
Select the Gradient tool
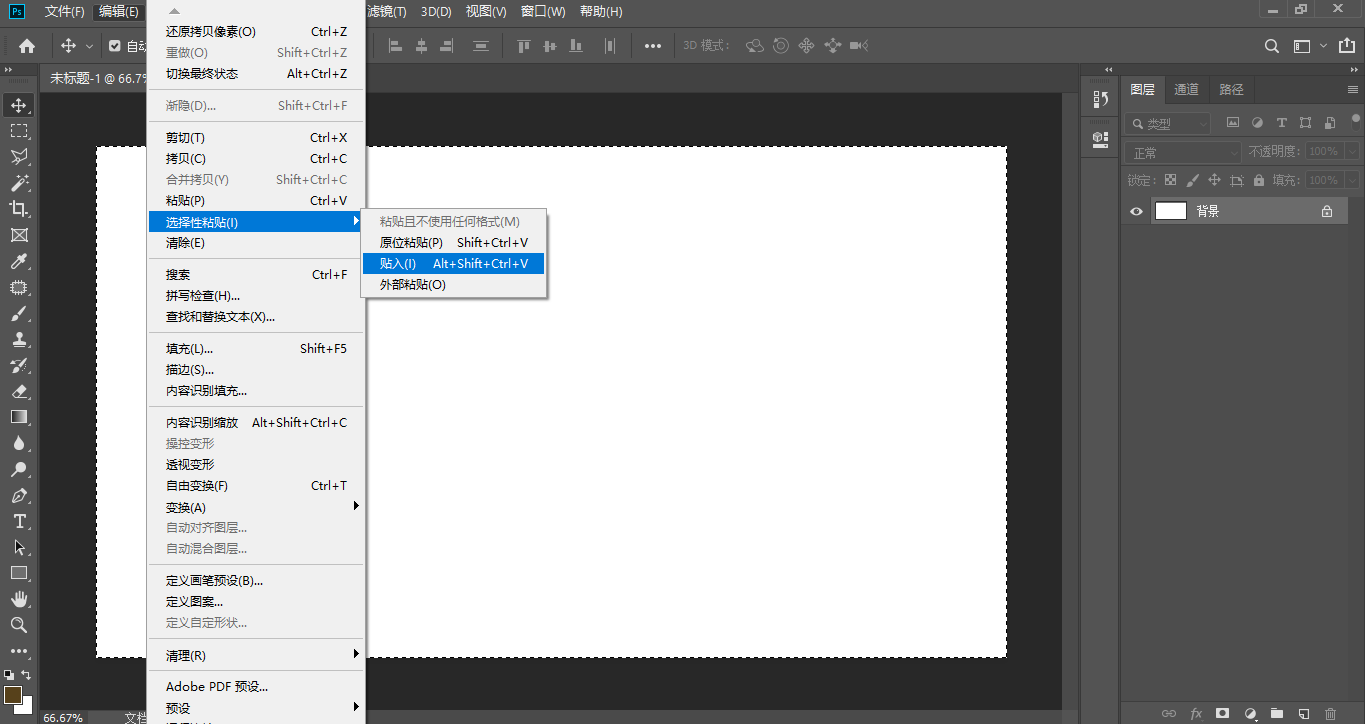pyautogui.click(x=19, y=417)
